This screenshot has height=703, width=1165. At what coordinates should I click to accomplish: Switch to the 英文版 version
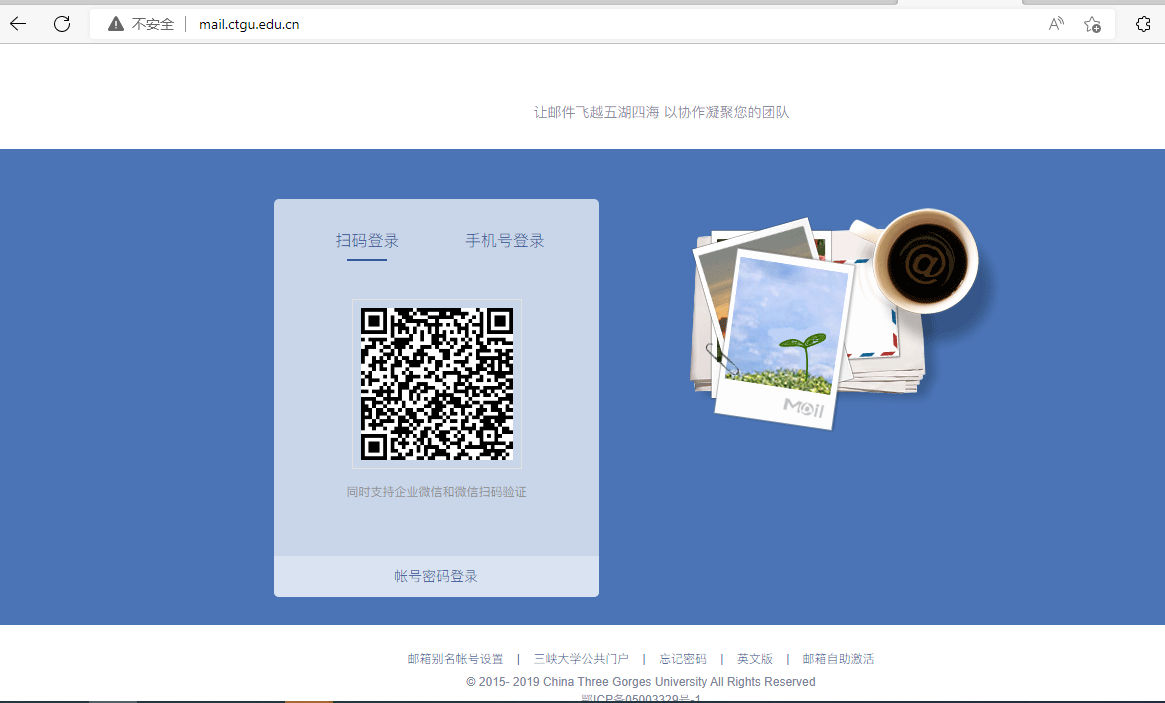(755, 658)
